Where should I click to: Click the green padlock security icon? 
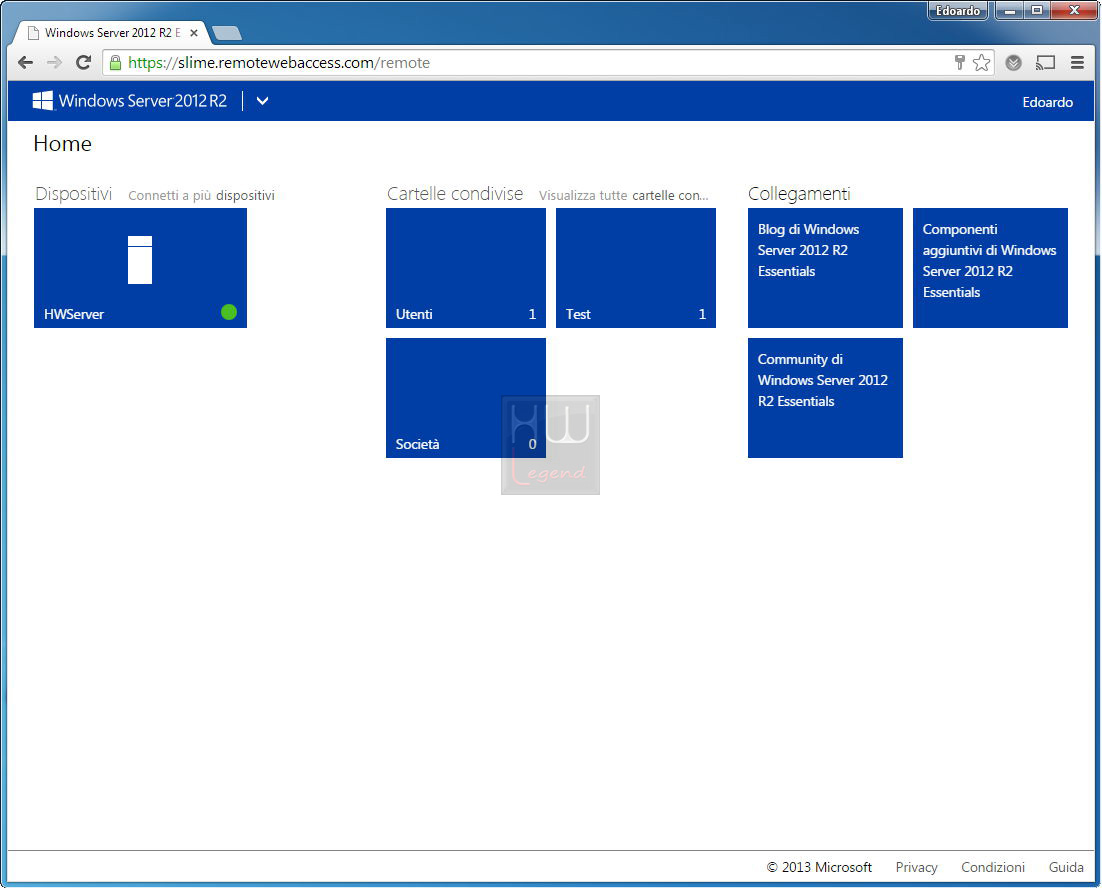[x=115, y=63]
